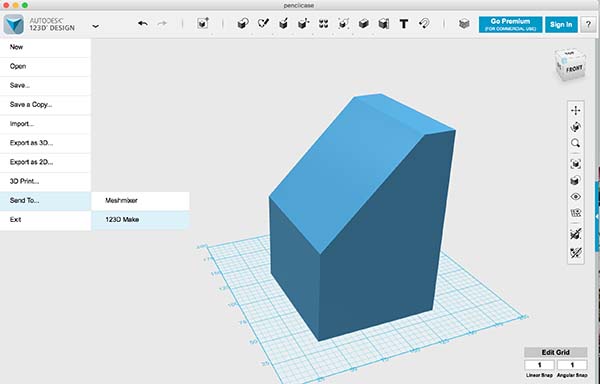Choose Export as 2D... menu entry
This screenshot has height=384, width=600.
point(45,162)
